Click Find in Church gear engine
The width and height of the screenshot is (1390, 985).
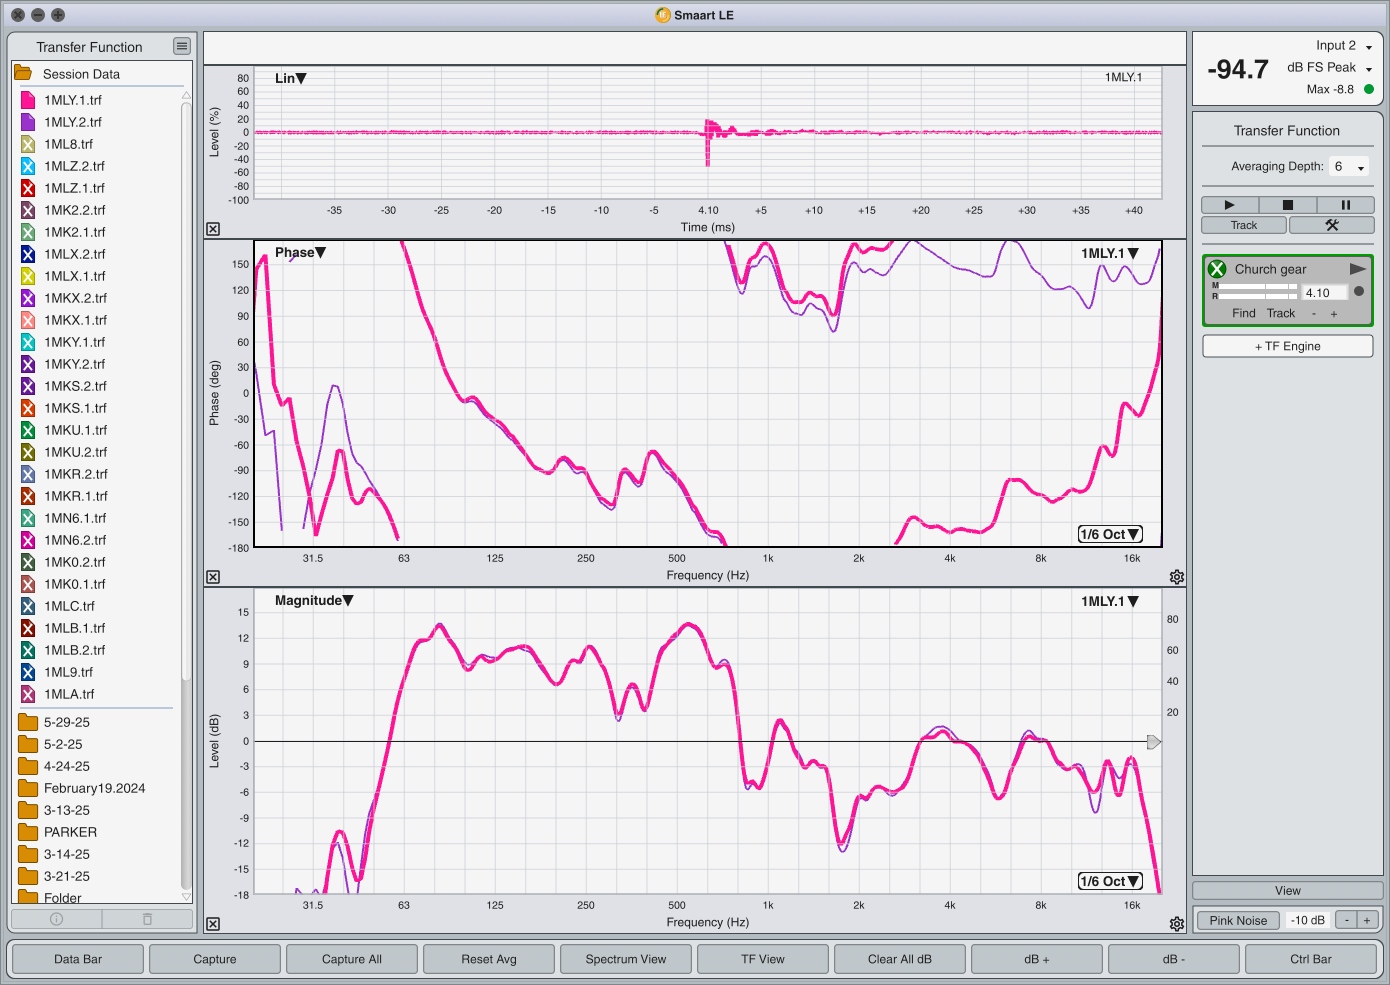tap(1244, 313)
